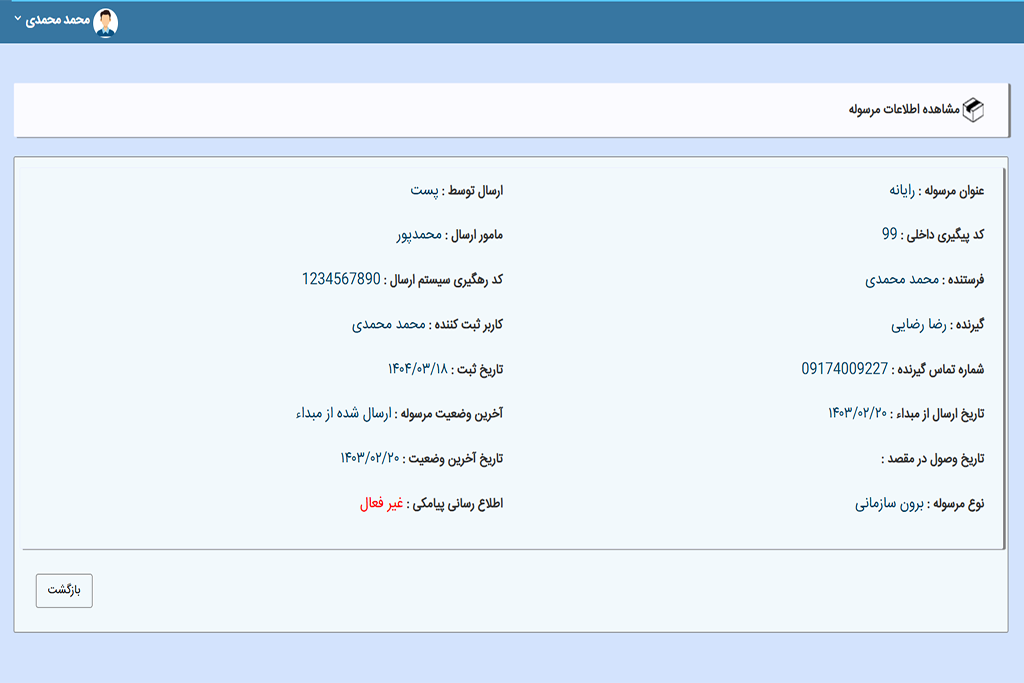
Task: Click the user avatar icon in header
Action: coord(105,22)
